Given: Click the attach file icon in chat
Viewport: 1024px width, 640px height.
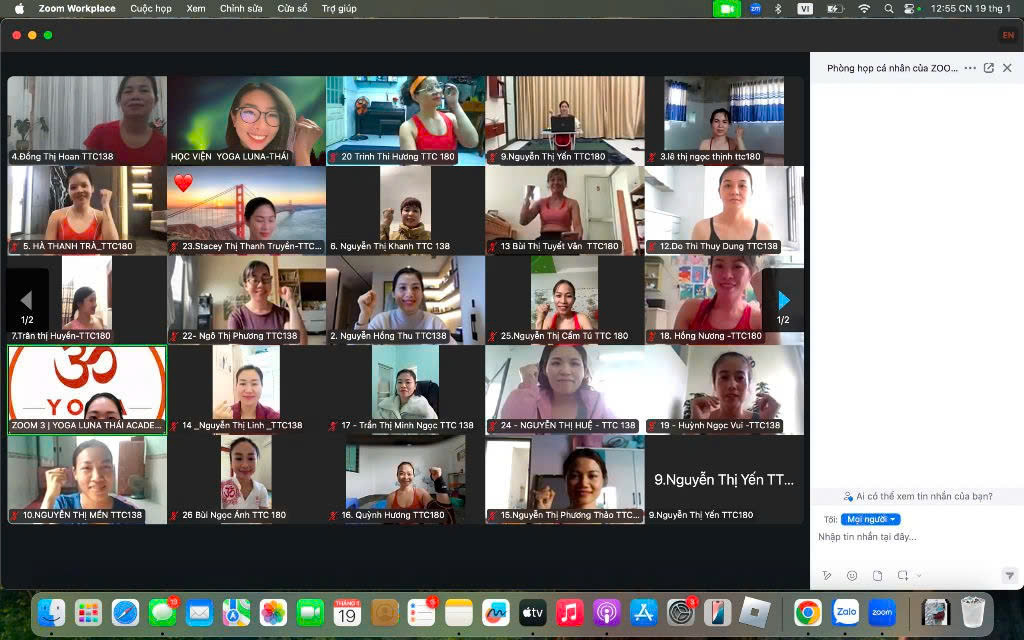Looking at the screenshot, I should (877, 576).
